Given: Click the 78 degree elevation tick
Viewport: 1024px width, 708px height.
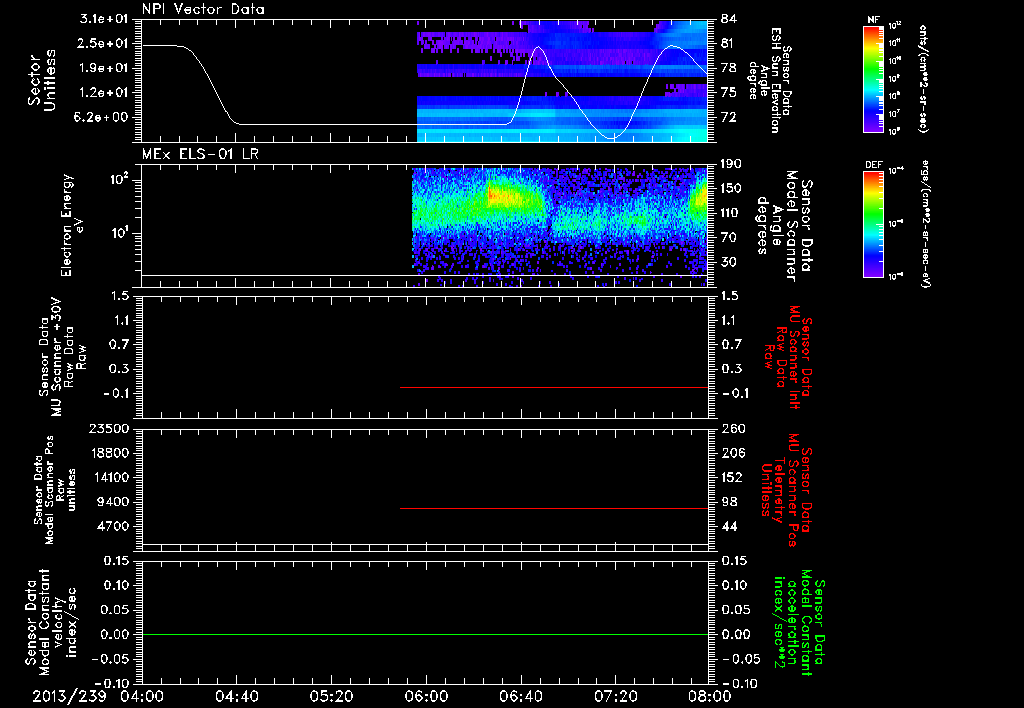Looking at the screenshot, I should point(728,68).
